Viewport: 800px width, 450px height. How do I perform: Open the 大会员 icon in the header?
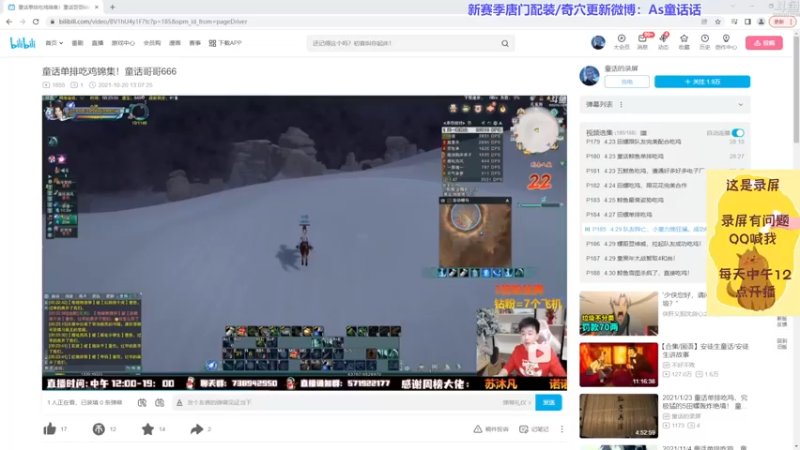[x=621, y=42]
